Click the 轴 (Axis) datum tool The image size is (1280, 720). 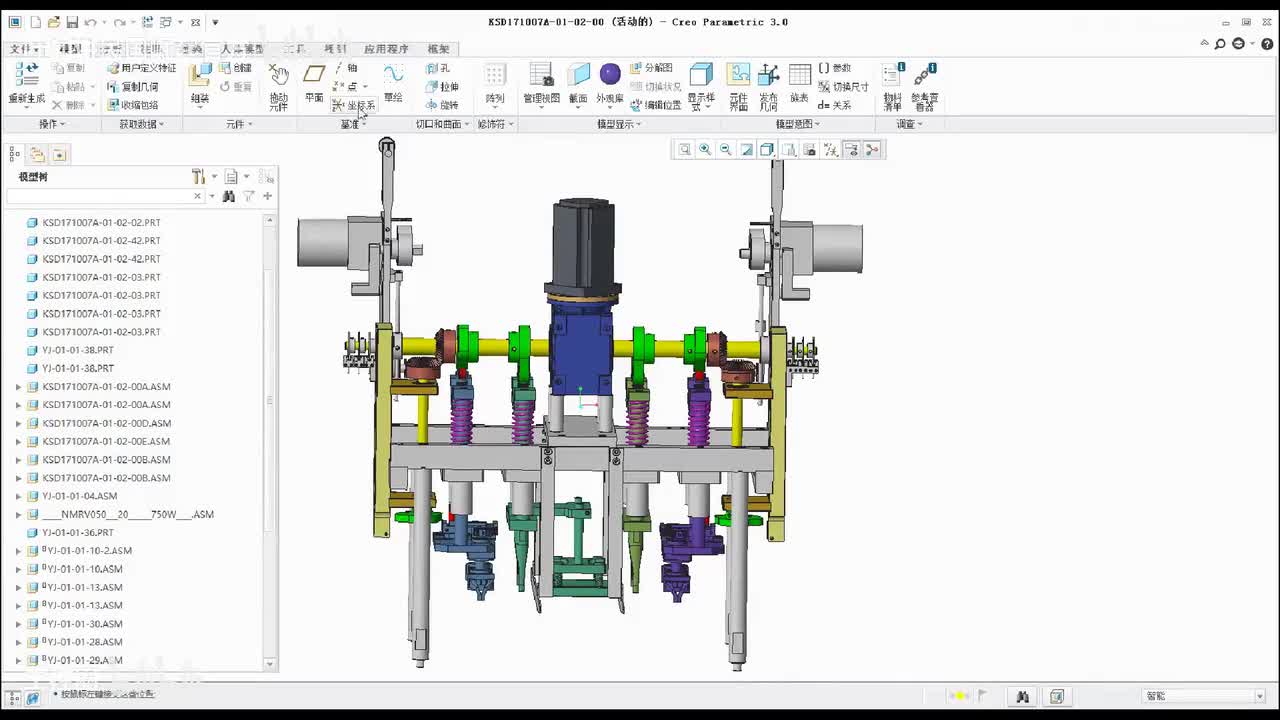[346, 68]
